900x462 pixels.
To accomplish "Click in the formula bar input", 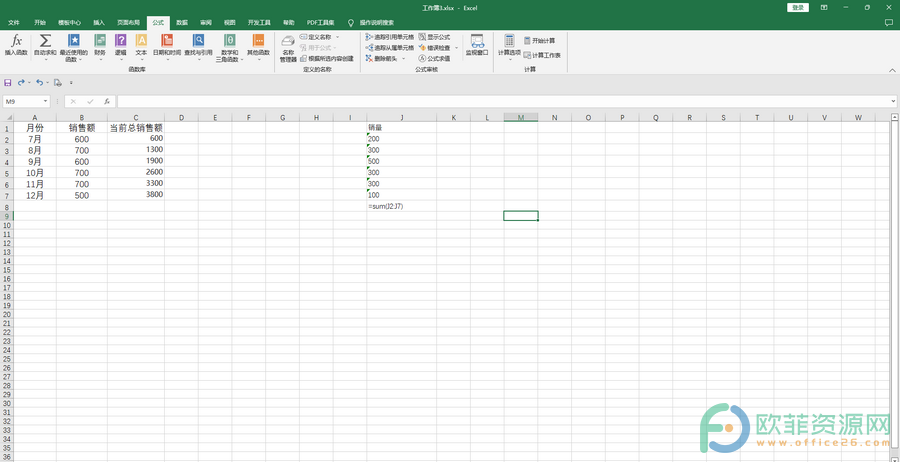I will [x=502, y=102].
